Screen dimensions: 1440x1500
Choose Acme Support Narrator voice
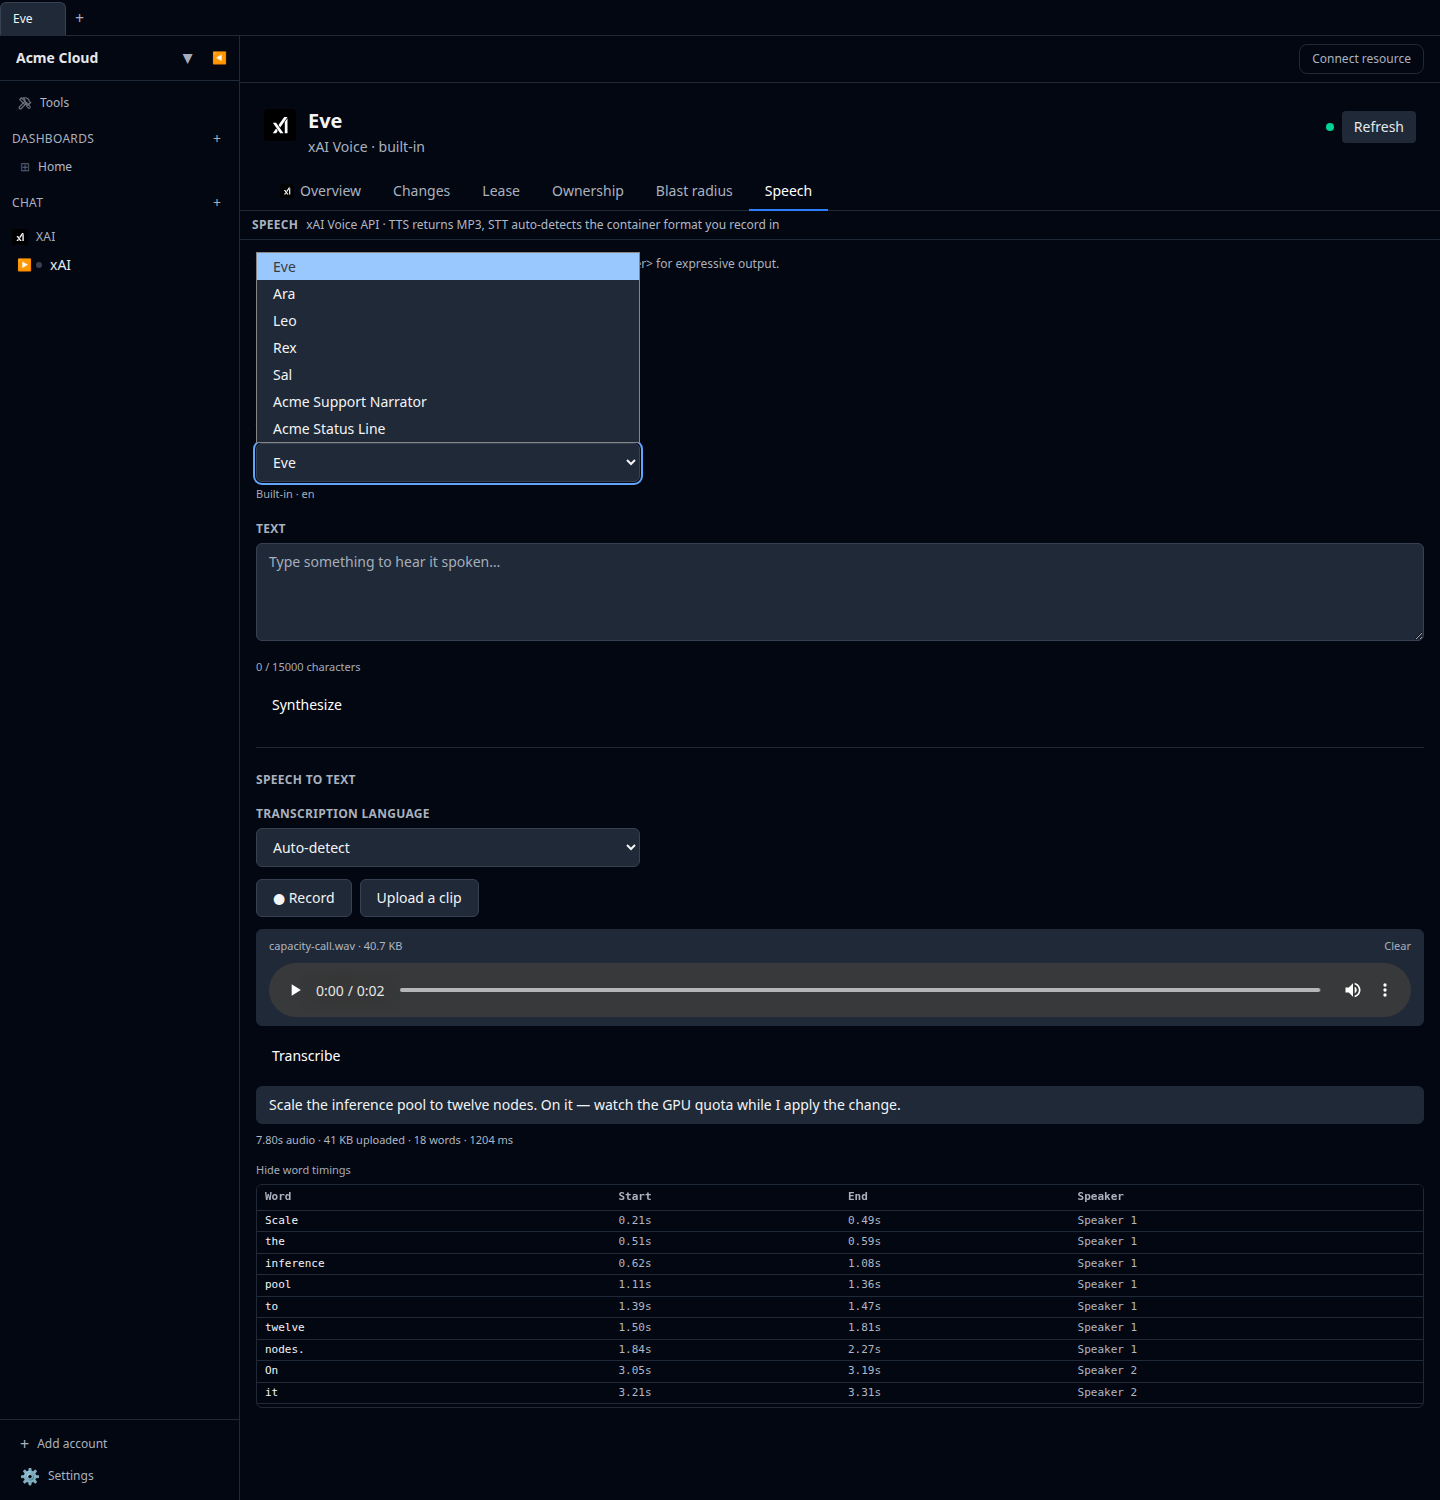click(448, 402)
